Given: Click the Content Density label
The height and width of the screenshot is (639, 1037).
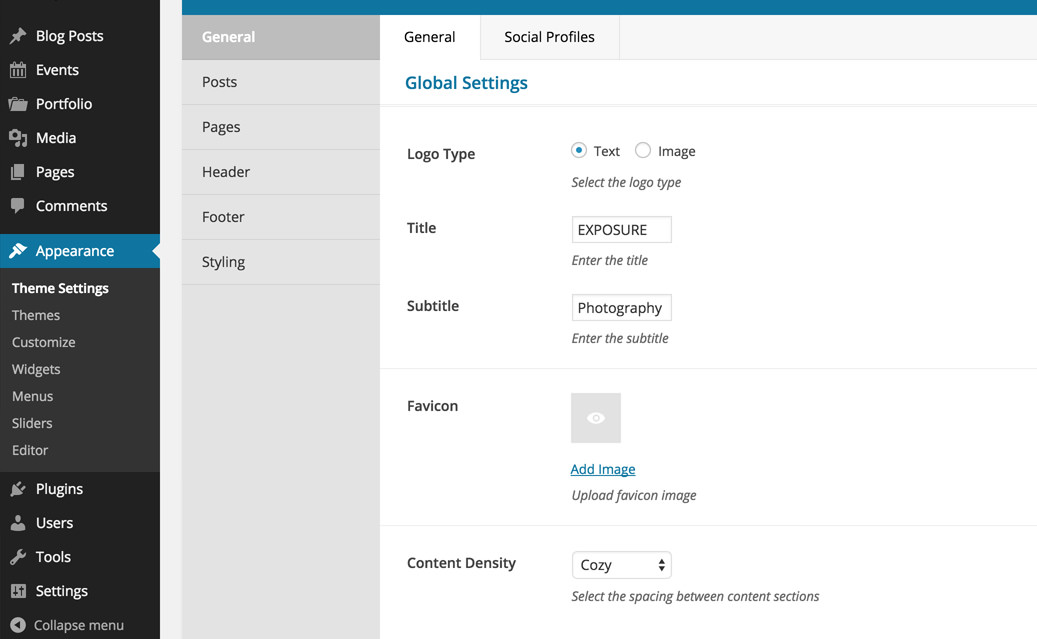Looking at the screenshot, I should [x=462, y=563].
